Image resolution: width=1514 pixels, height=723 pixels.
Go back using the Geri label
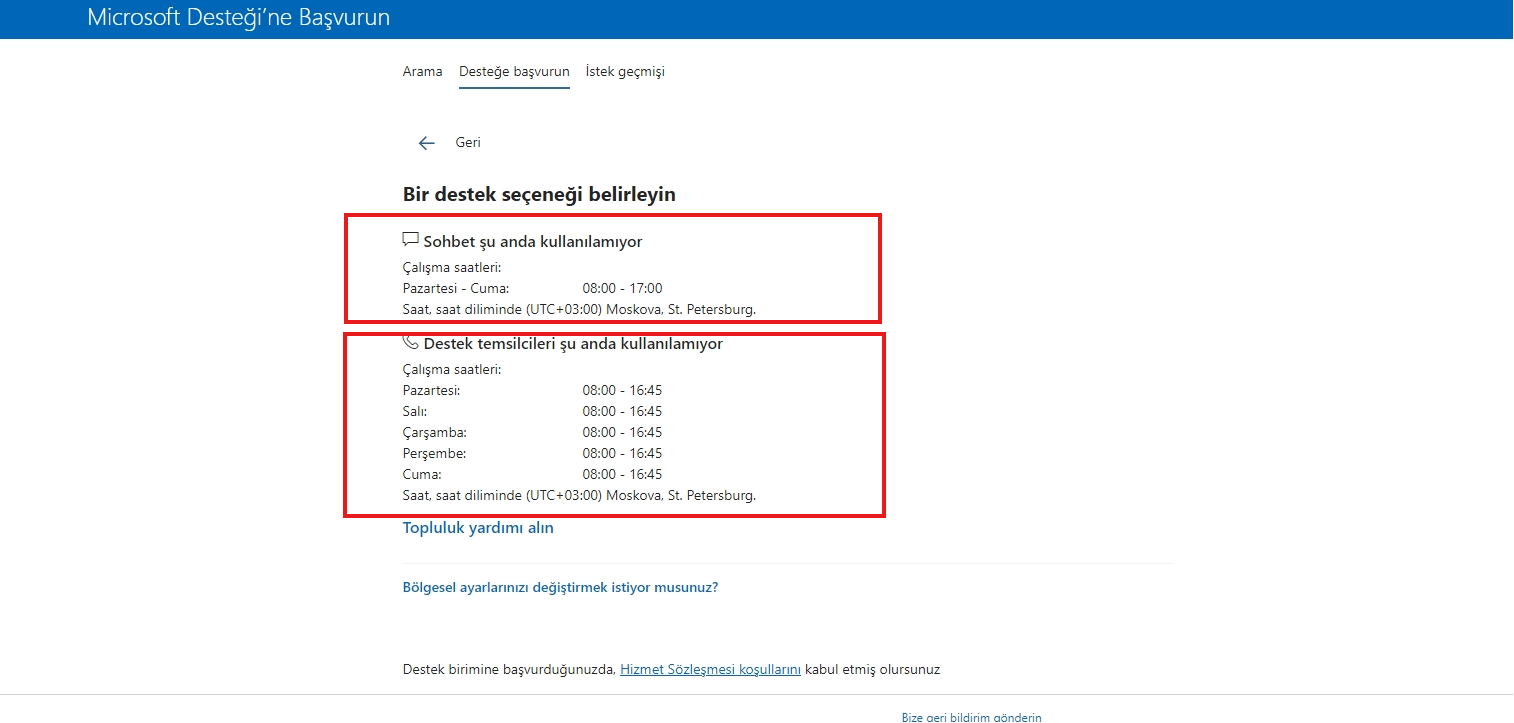tap(468, 143)
